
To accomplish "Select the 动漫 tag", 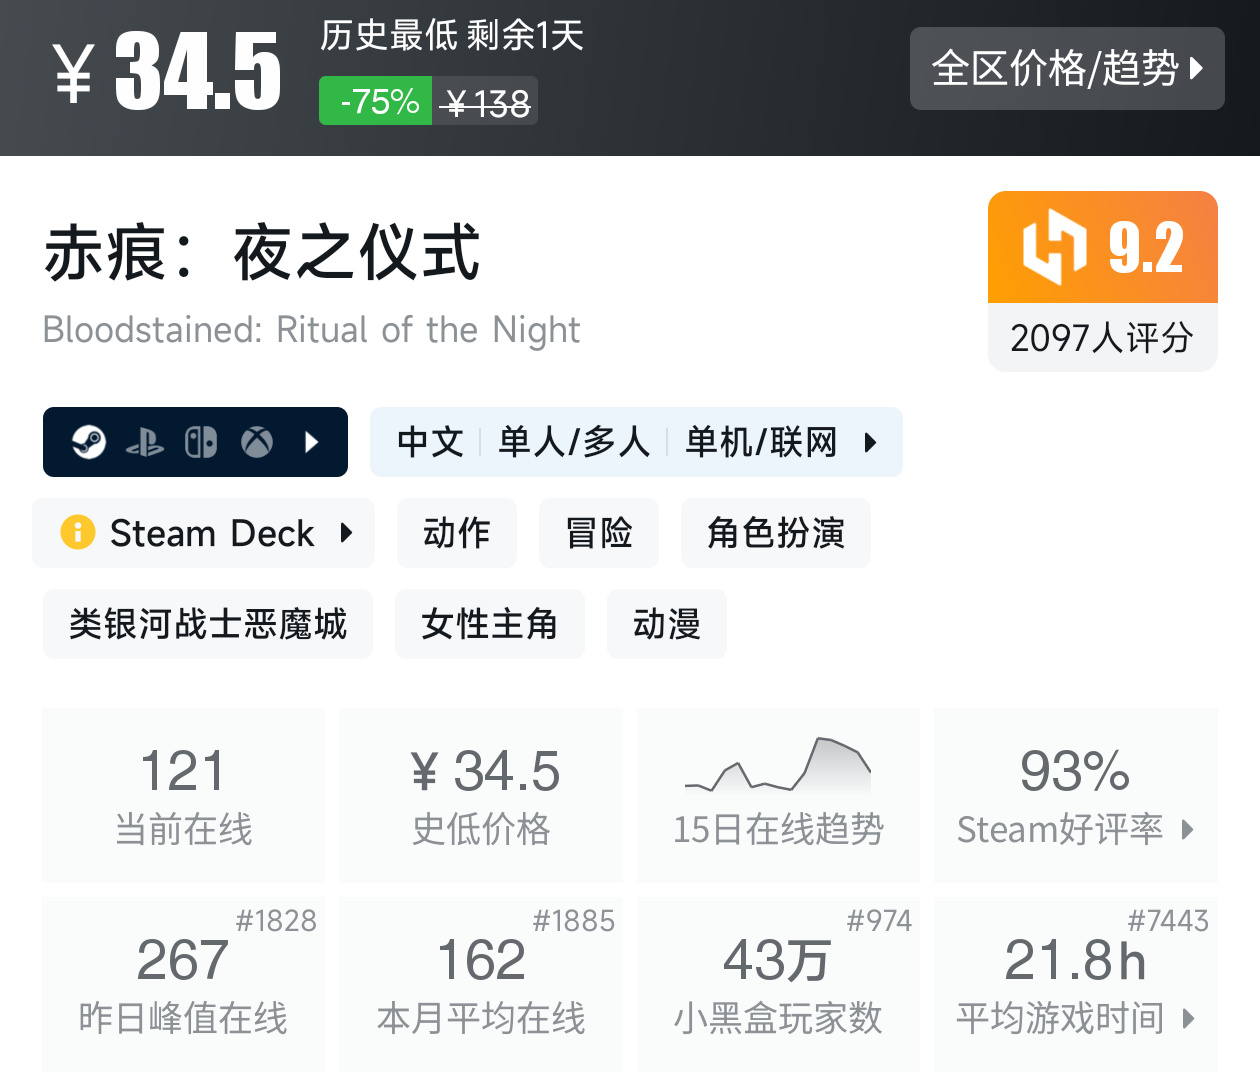I will (x=667, y=624).
